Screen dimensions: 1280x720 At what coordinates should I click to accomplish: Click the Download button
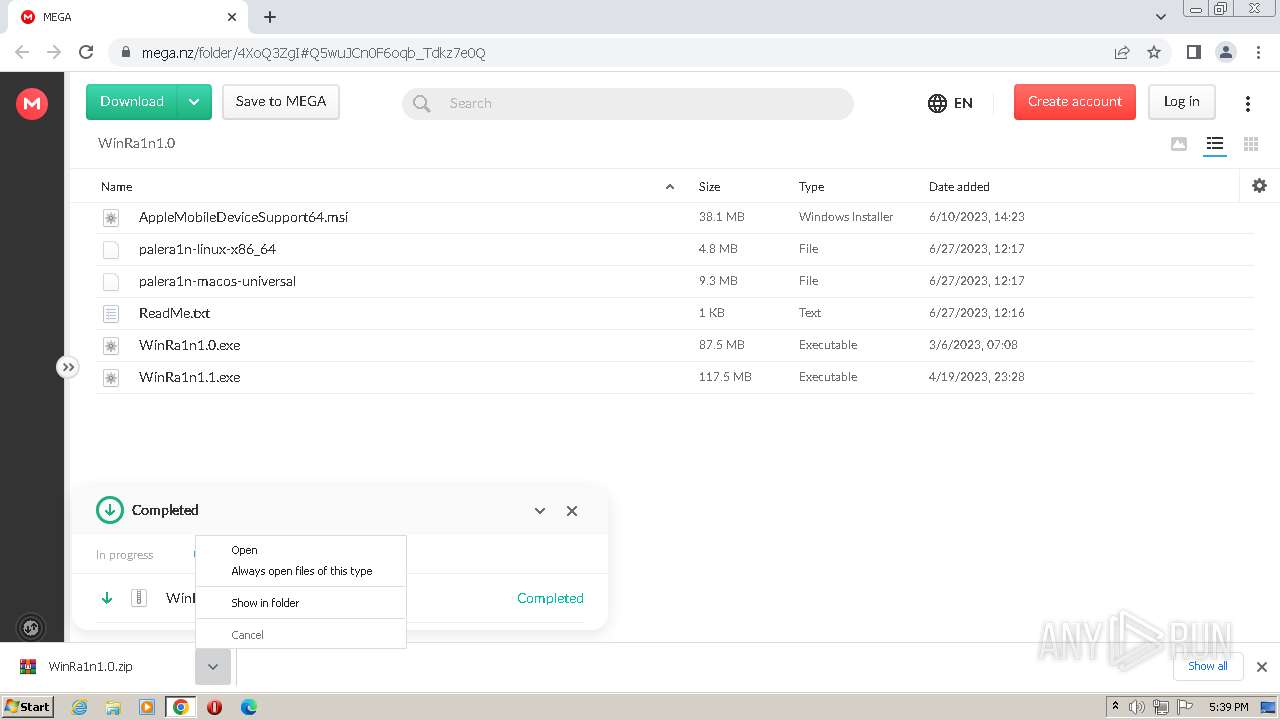point(132,102)
